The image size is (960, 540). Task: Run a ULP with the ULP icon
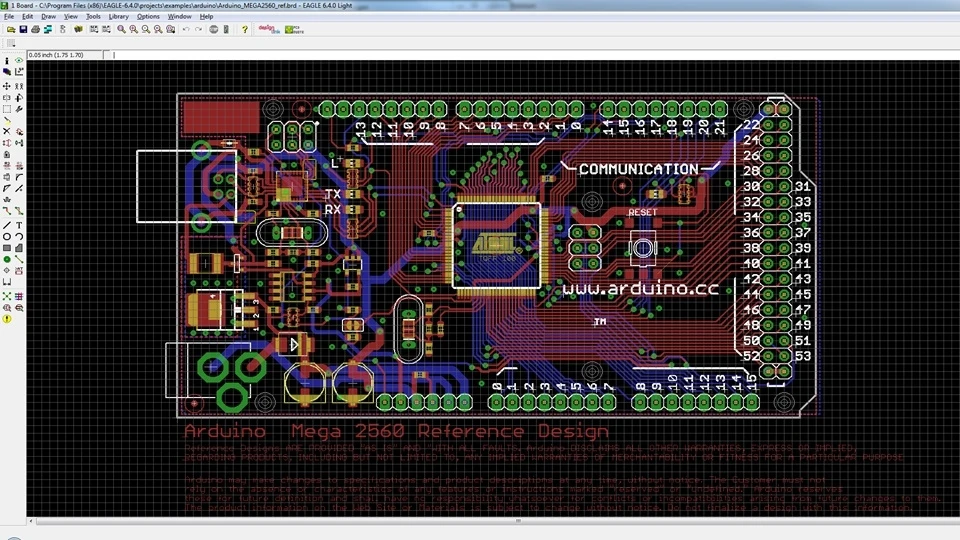(x=106, y=29)
